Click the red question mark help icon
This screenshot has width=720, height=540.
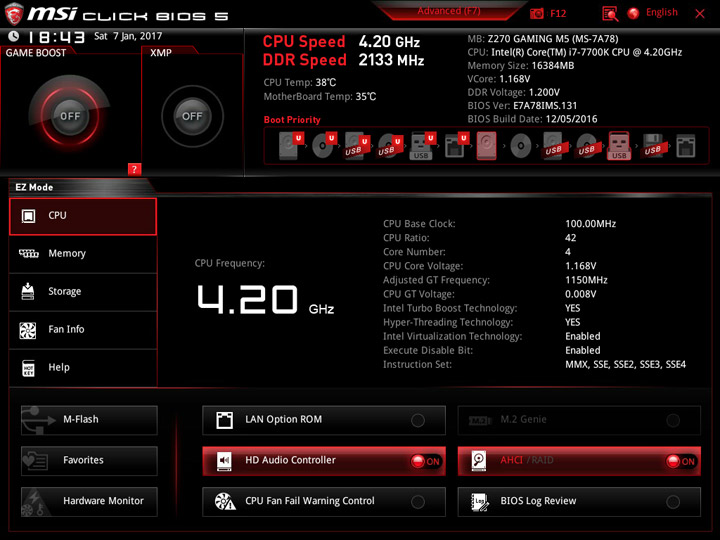click(x=134, y=169)
